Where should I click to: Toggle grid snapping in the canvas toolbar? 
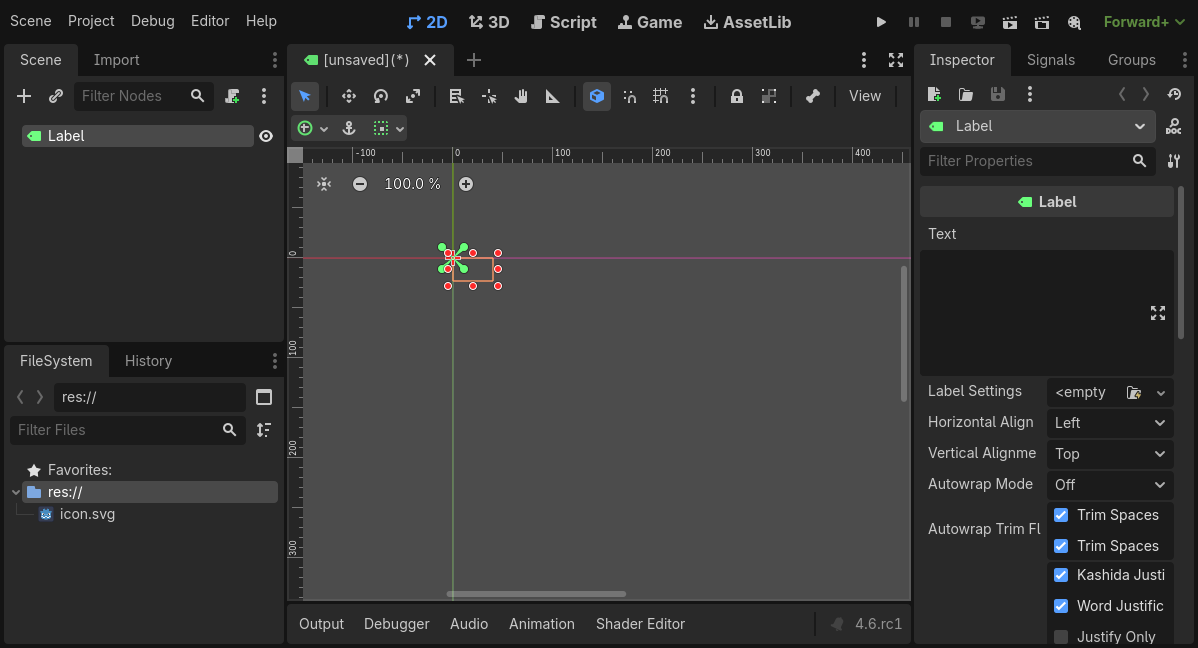click(x=660, y=96)
